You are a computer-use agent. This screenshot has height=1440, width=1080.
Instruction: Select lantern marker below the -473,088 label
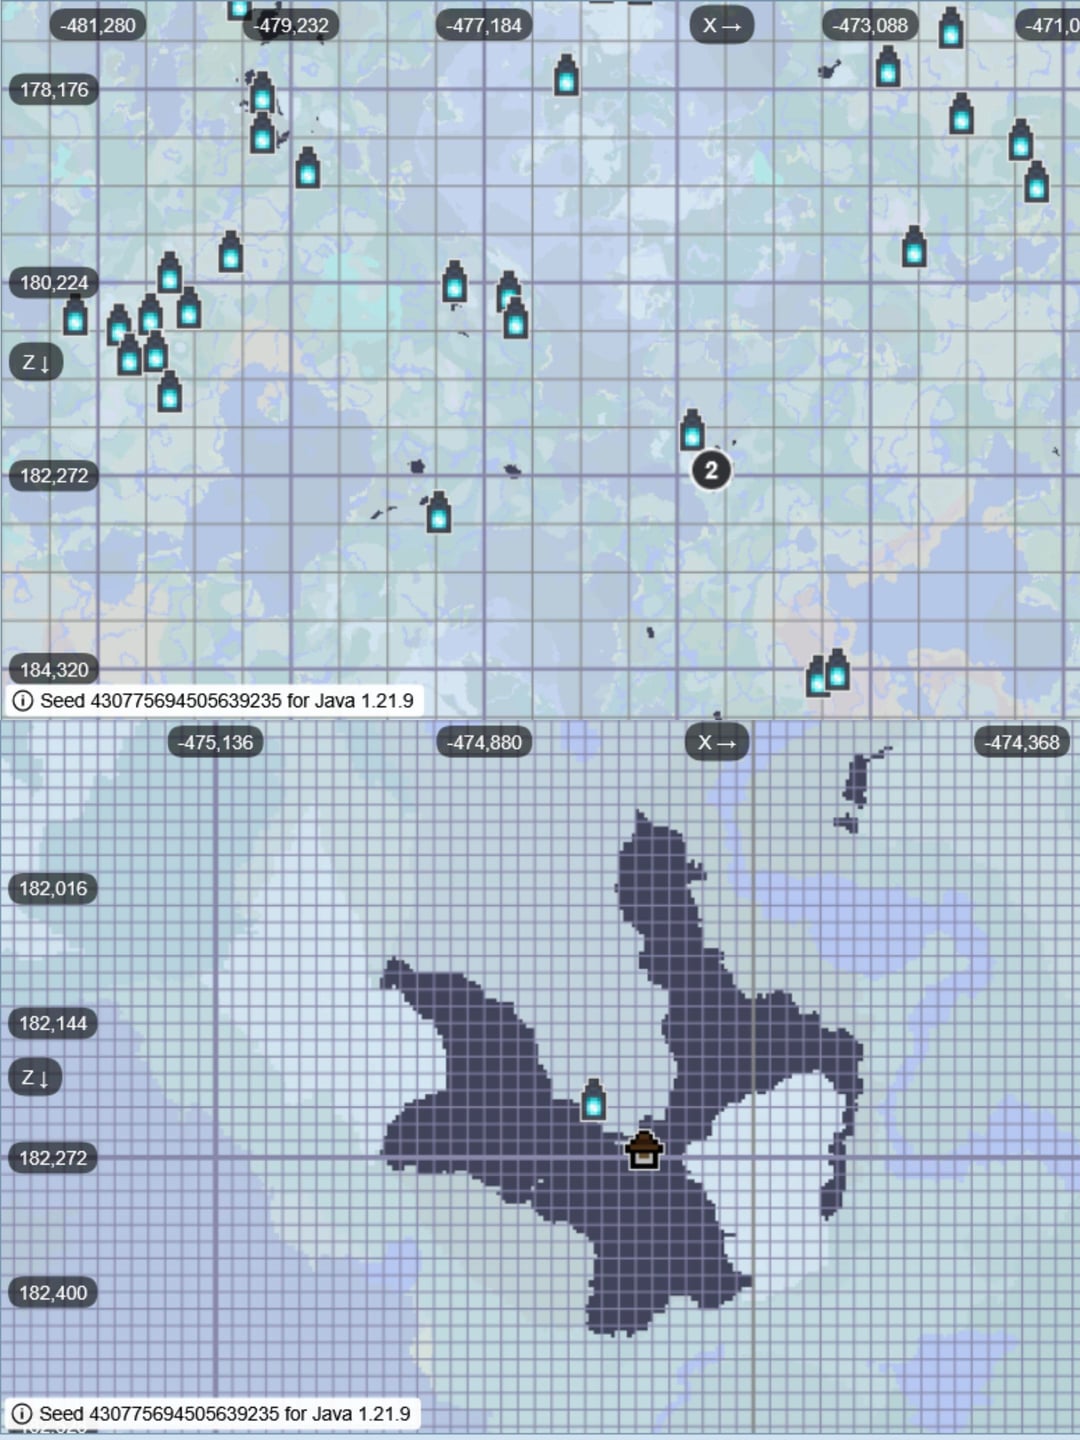(888, 68)
